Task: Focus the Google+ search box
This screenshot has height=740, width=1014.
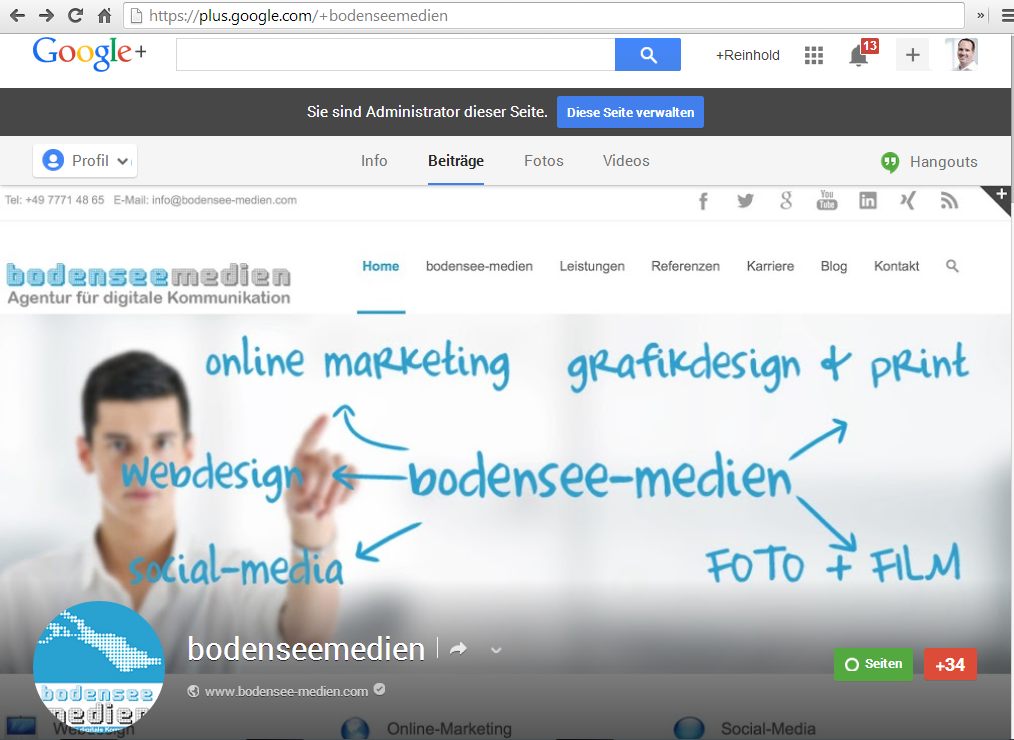Action: point(395,54)
